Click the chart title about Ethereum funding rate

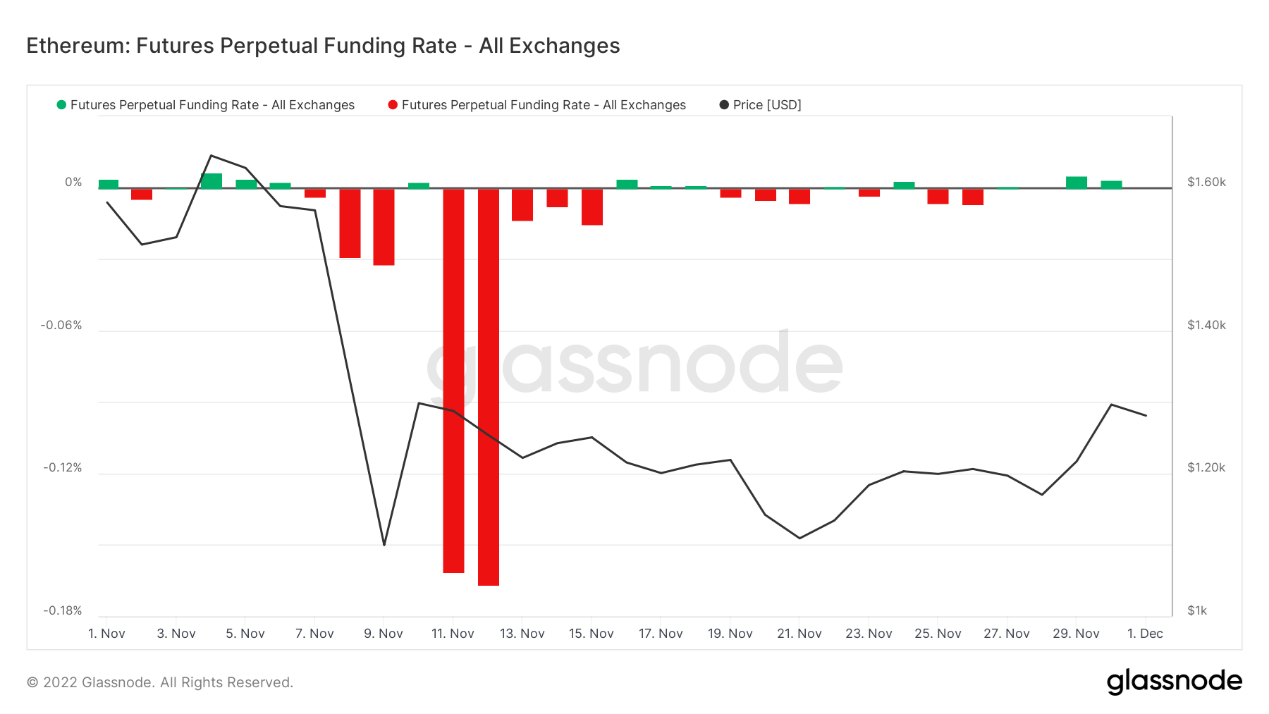point(323,46)
